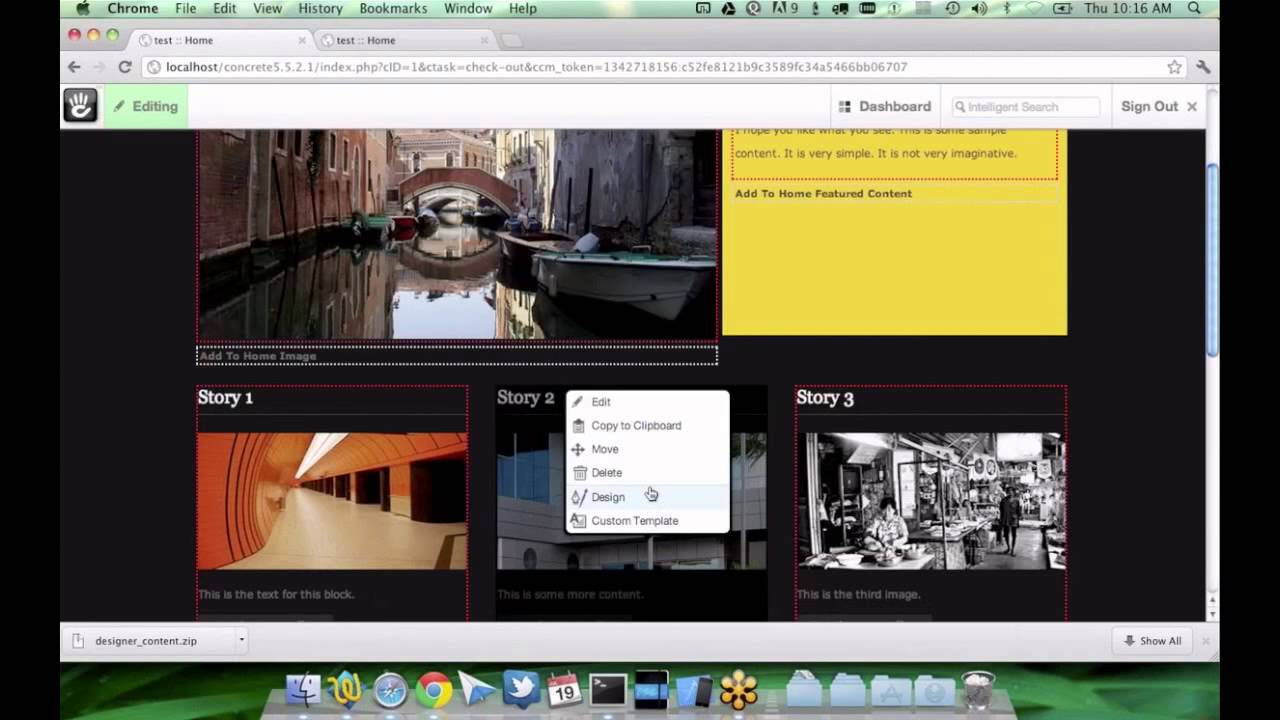Choose Design in the block context menu

tap(648, 497)
